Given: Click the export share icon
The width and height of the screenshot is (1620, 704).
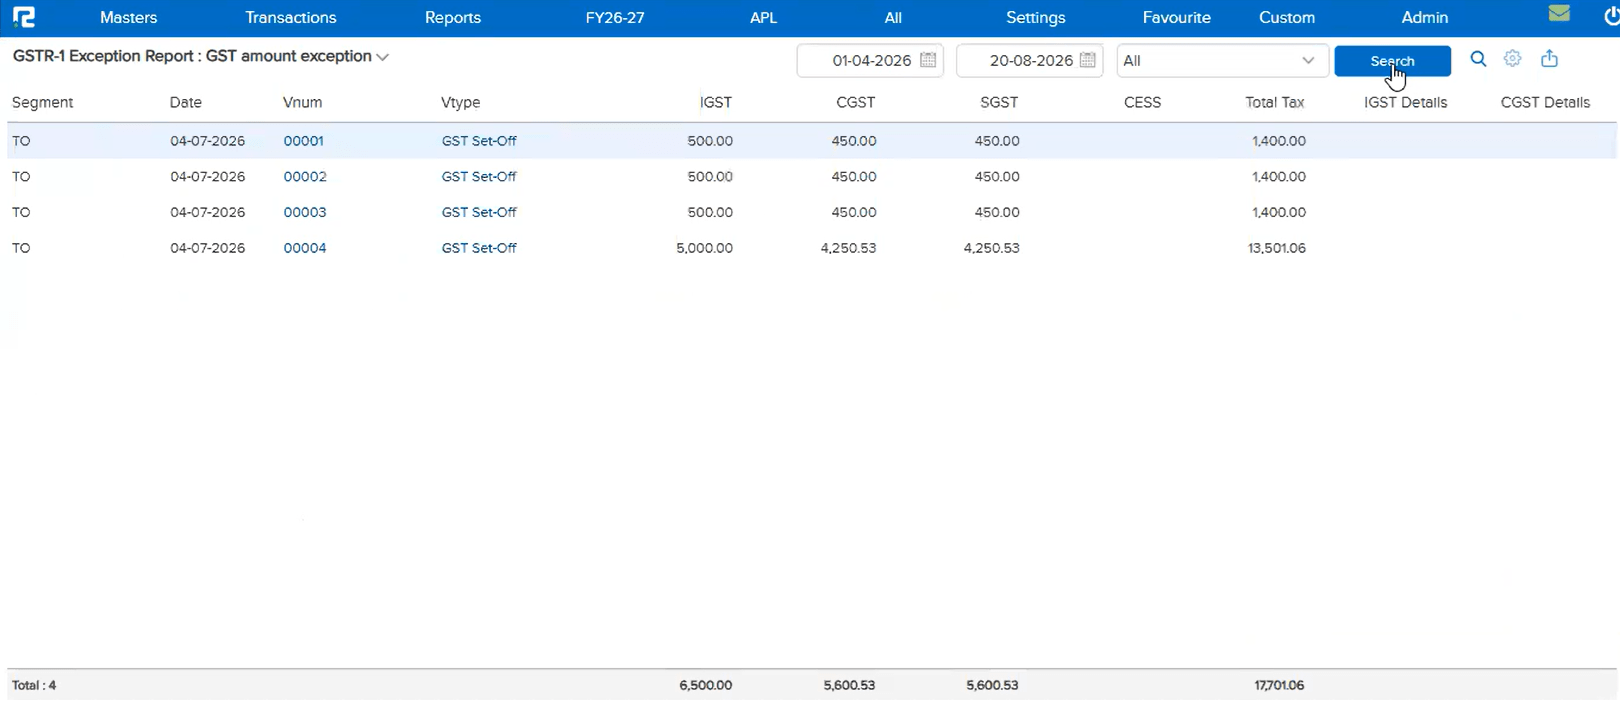Looking at the screenshot, I should pyautogui.click(x=1549, y=59).
